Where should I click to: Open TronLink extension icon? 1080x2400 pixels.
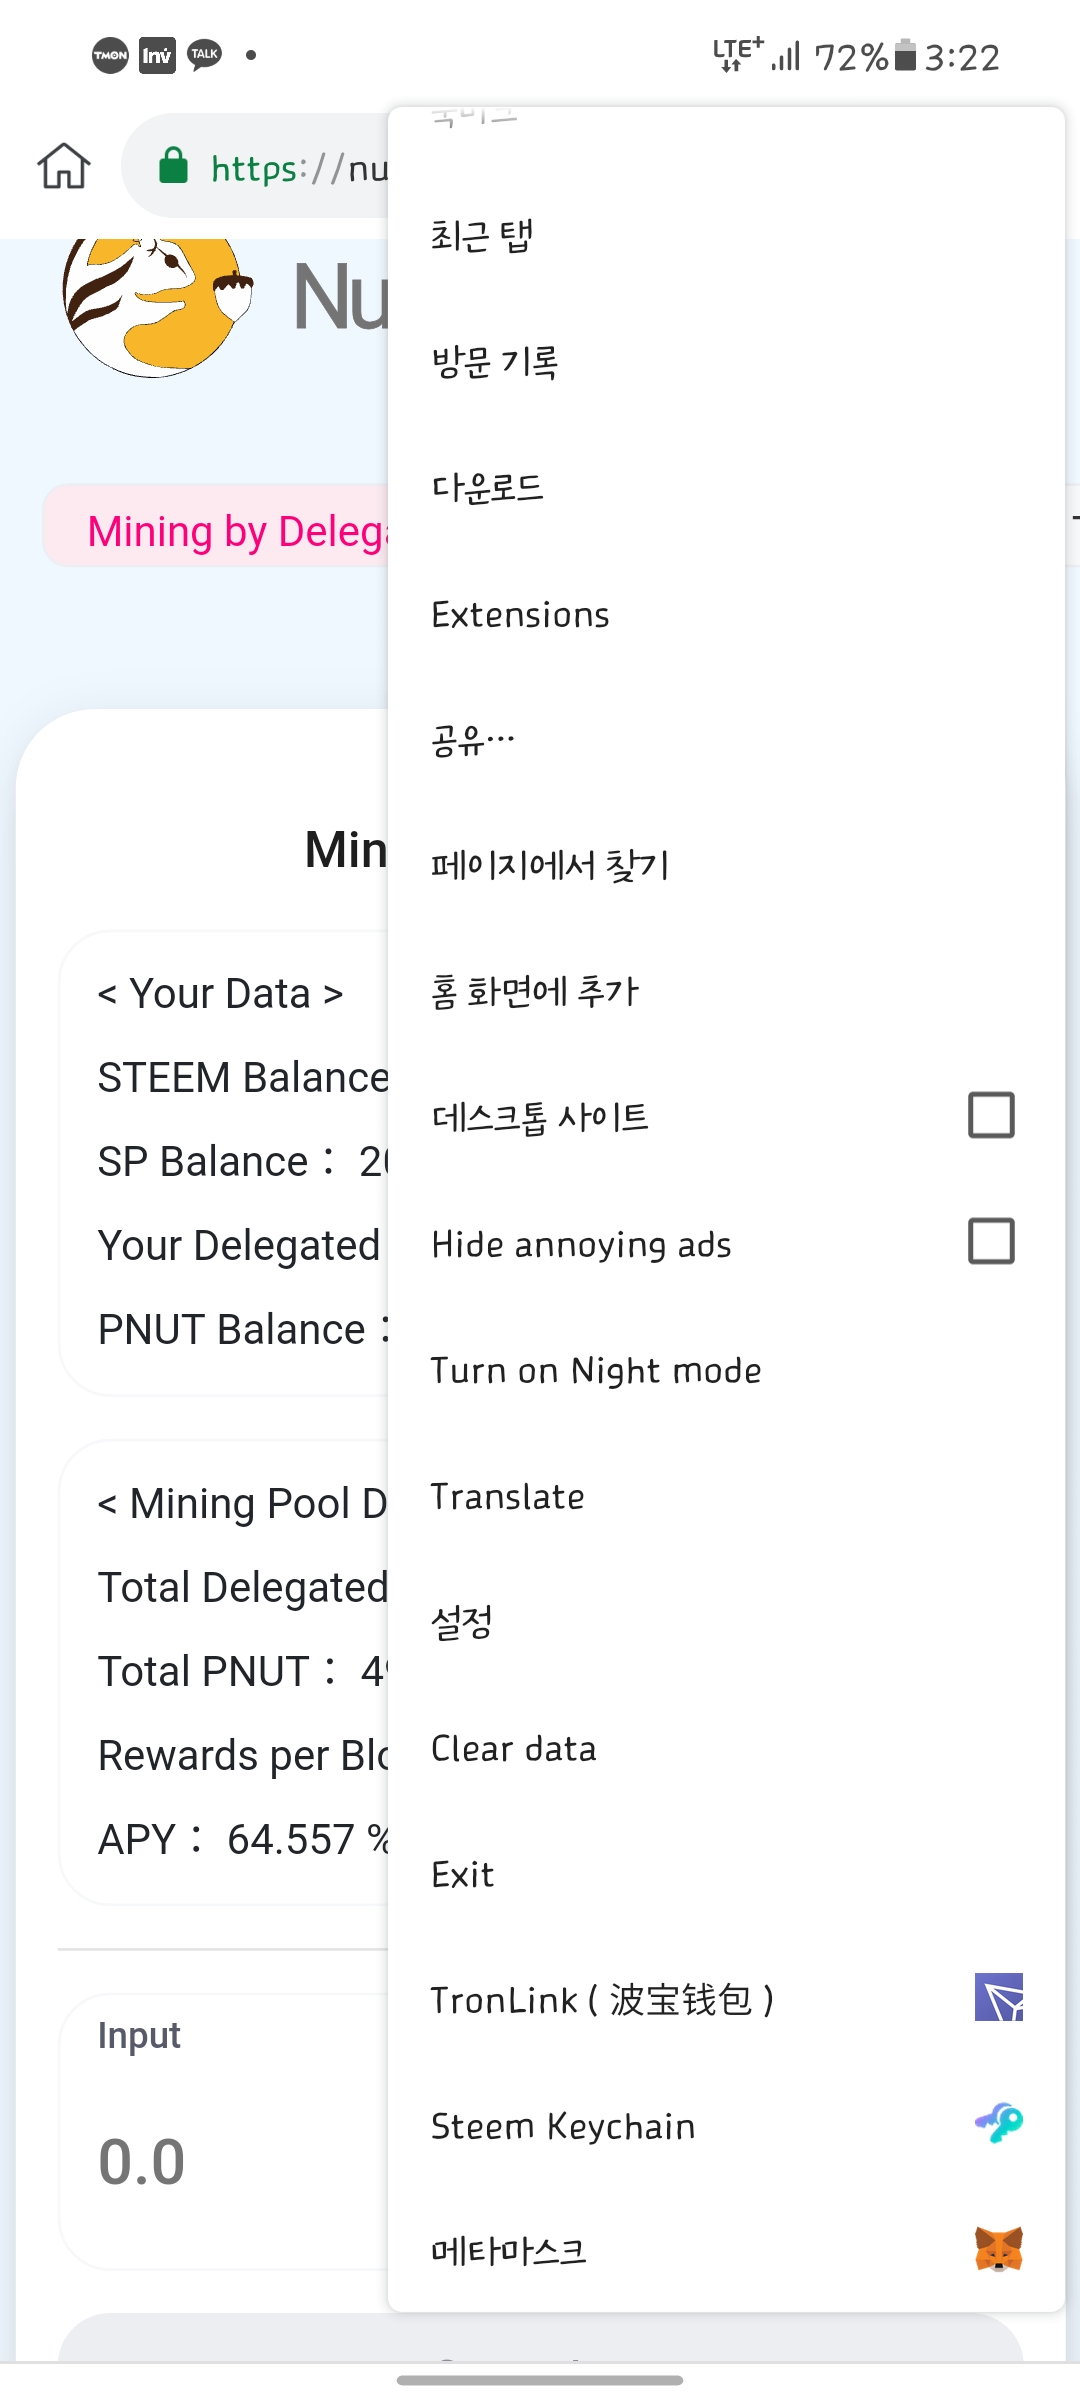pos(998,1998)
